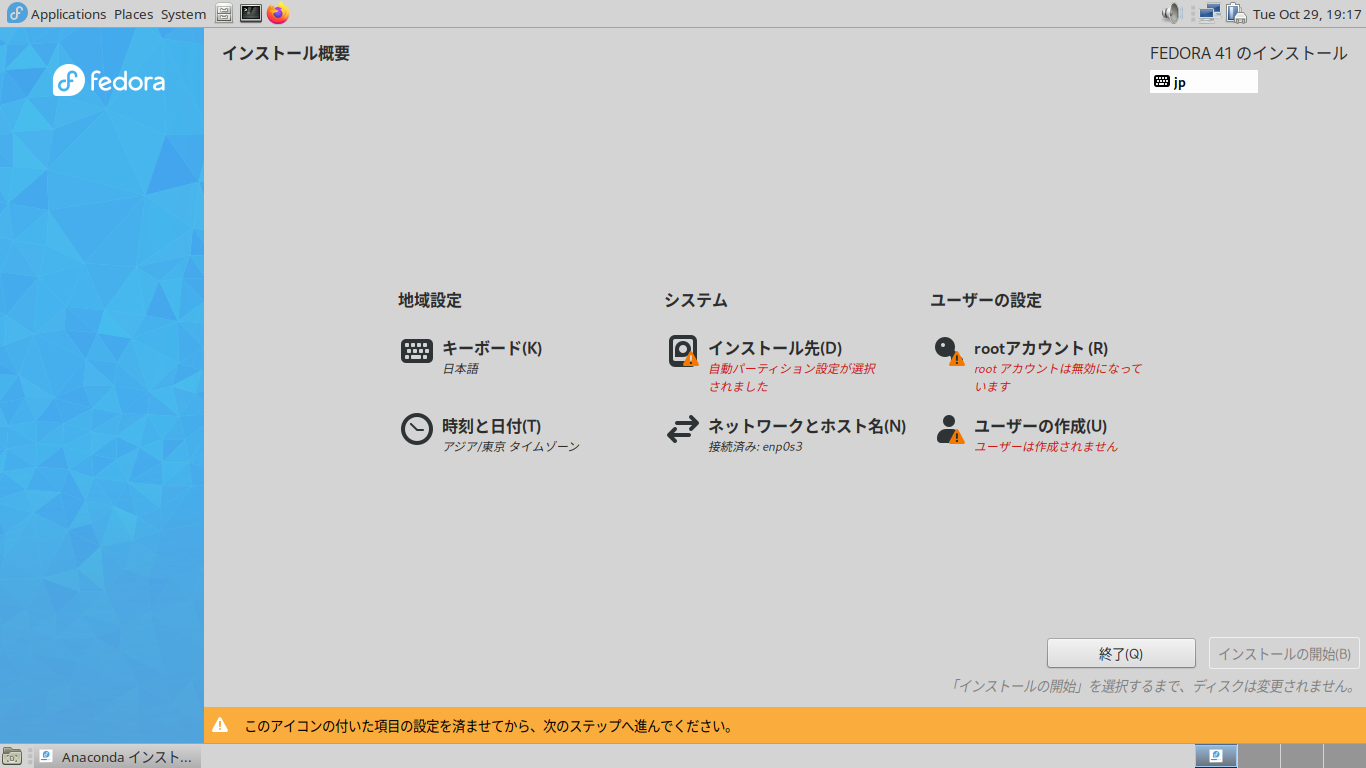1366x768 pixels.
Task: Open the System menu
Action: tap(183, 14)
